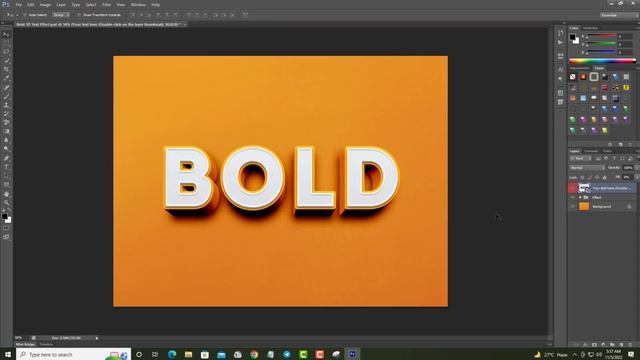The width and height of the screenshot is (640, 360).
Task: Select the Horizontal Type tool
Action: point(6,167)
